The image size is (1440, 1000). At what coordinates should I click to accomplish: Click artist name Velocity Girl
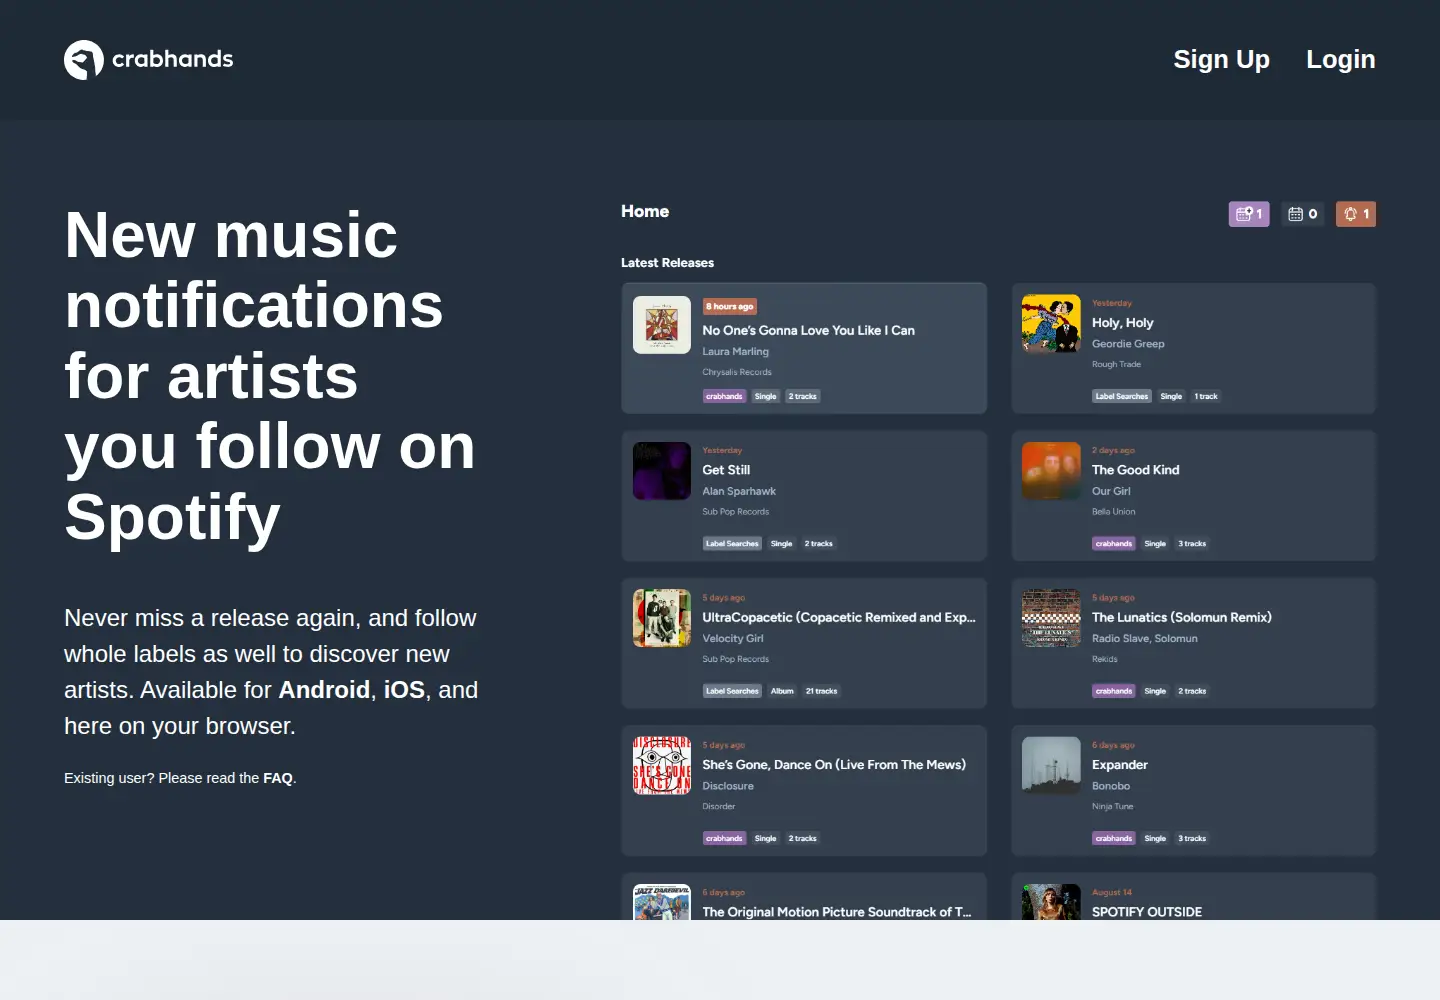point(733,638)
